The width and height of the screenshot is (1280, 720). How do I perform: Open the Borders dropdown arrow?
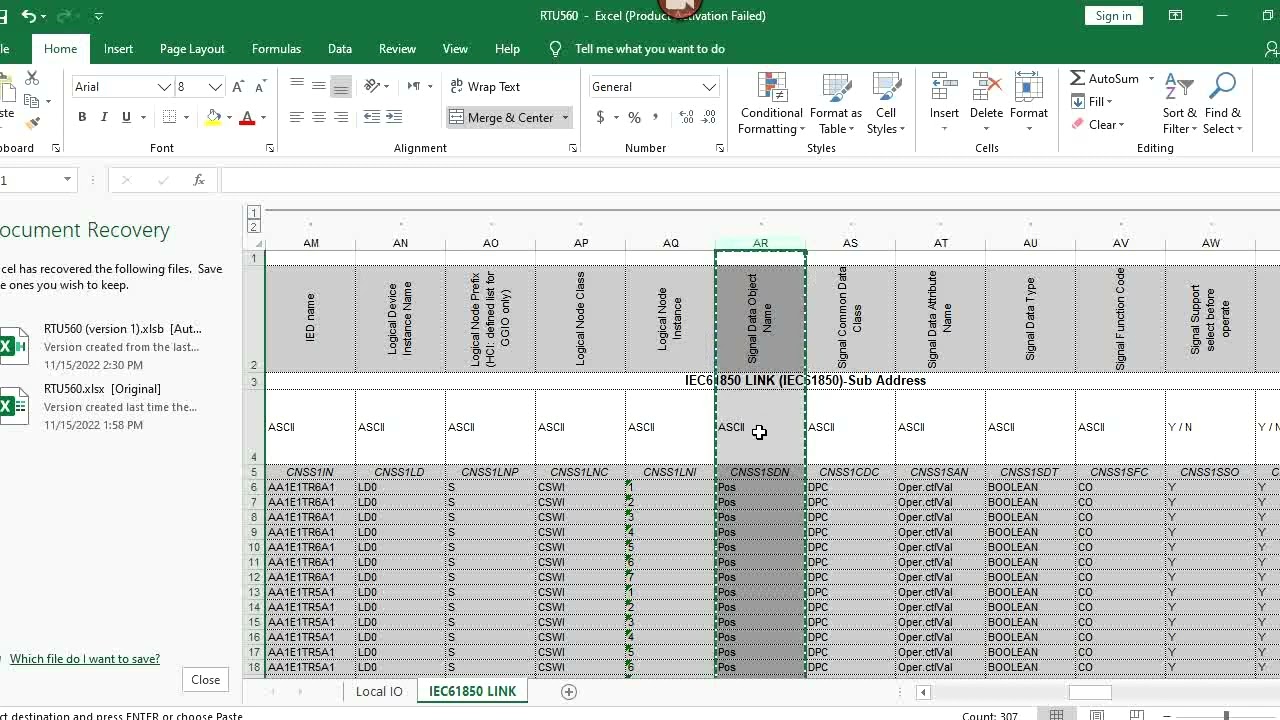click(x=186, y=117)
